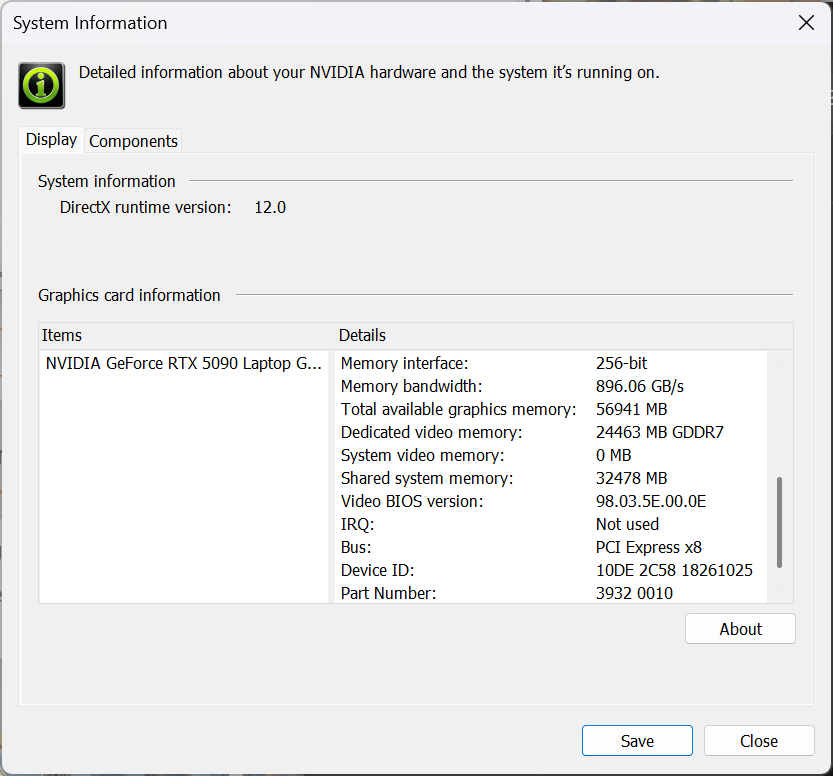This screenshot has height=776, width=833.
Task: Click the 56941 MB value
Action: click(631, 410)
